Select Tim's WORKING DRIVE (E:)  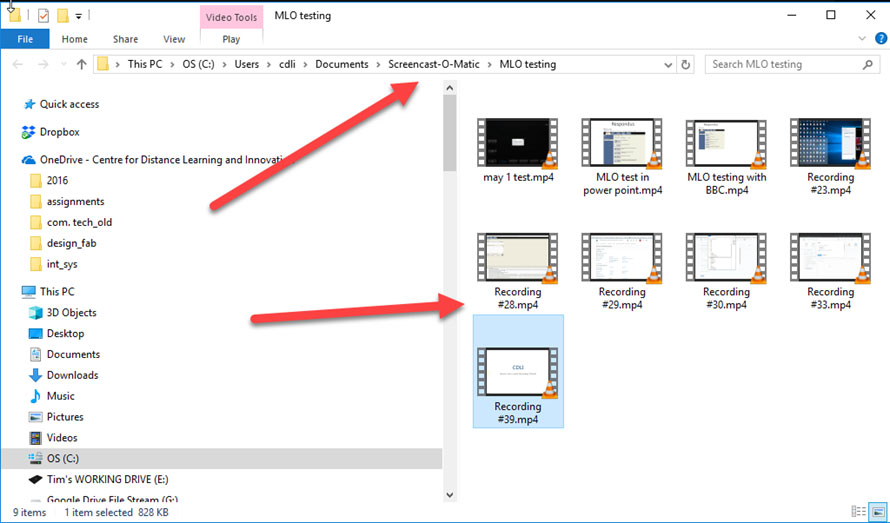pos(99,479)
